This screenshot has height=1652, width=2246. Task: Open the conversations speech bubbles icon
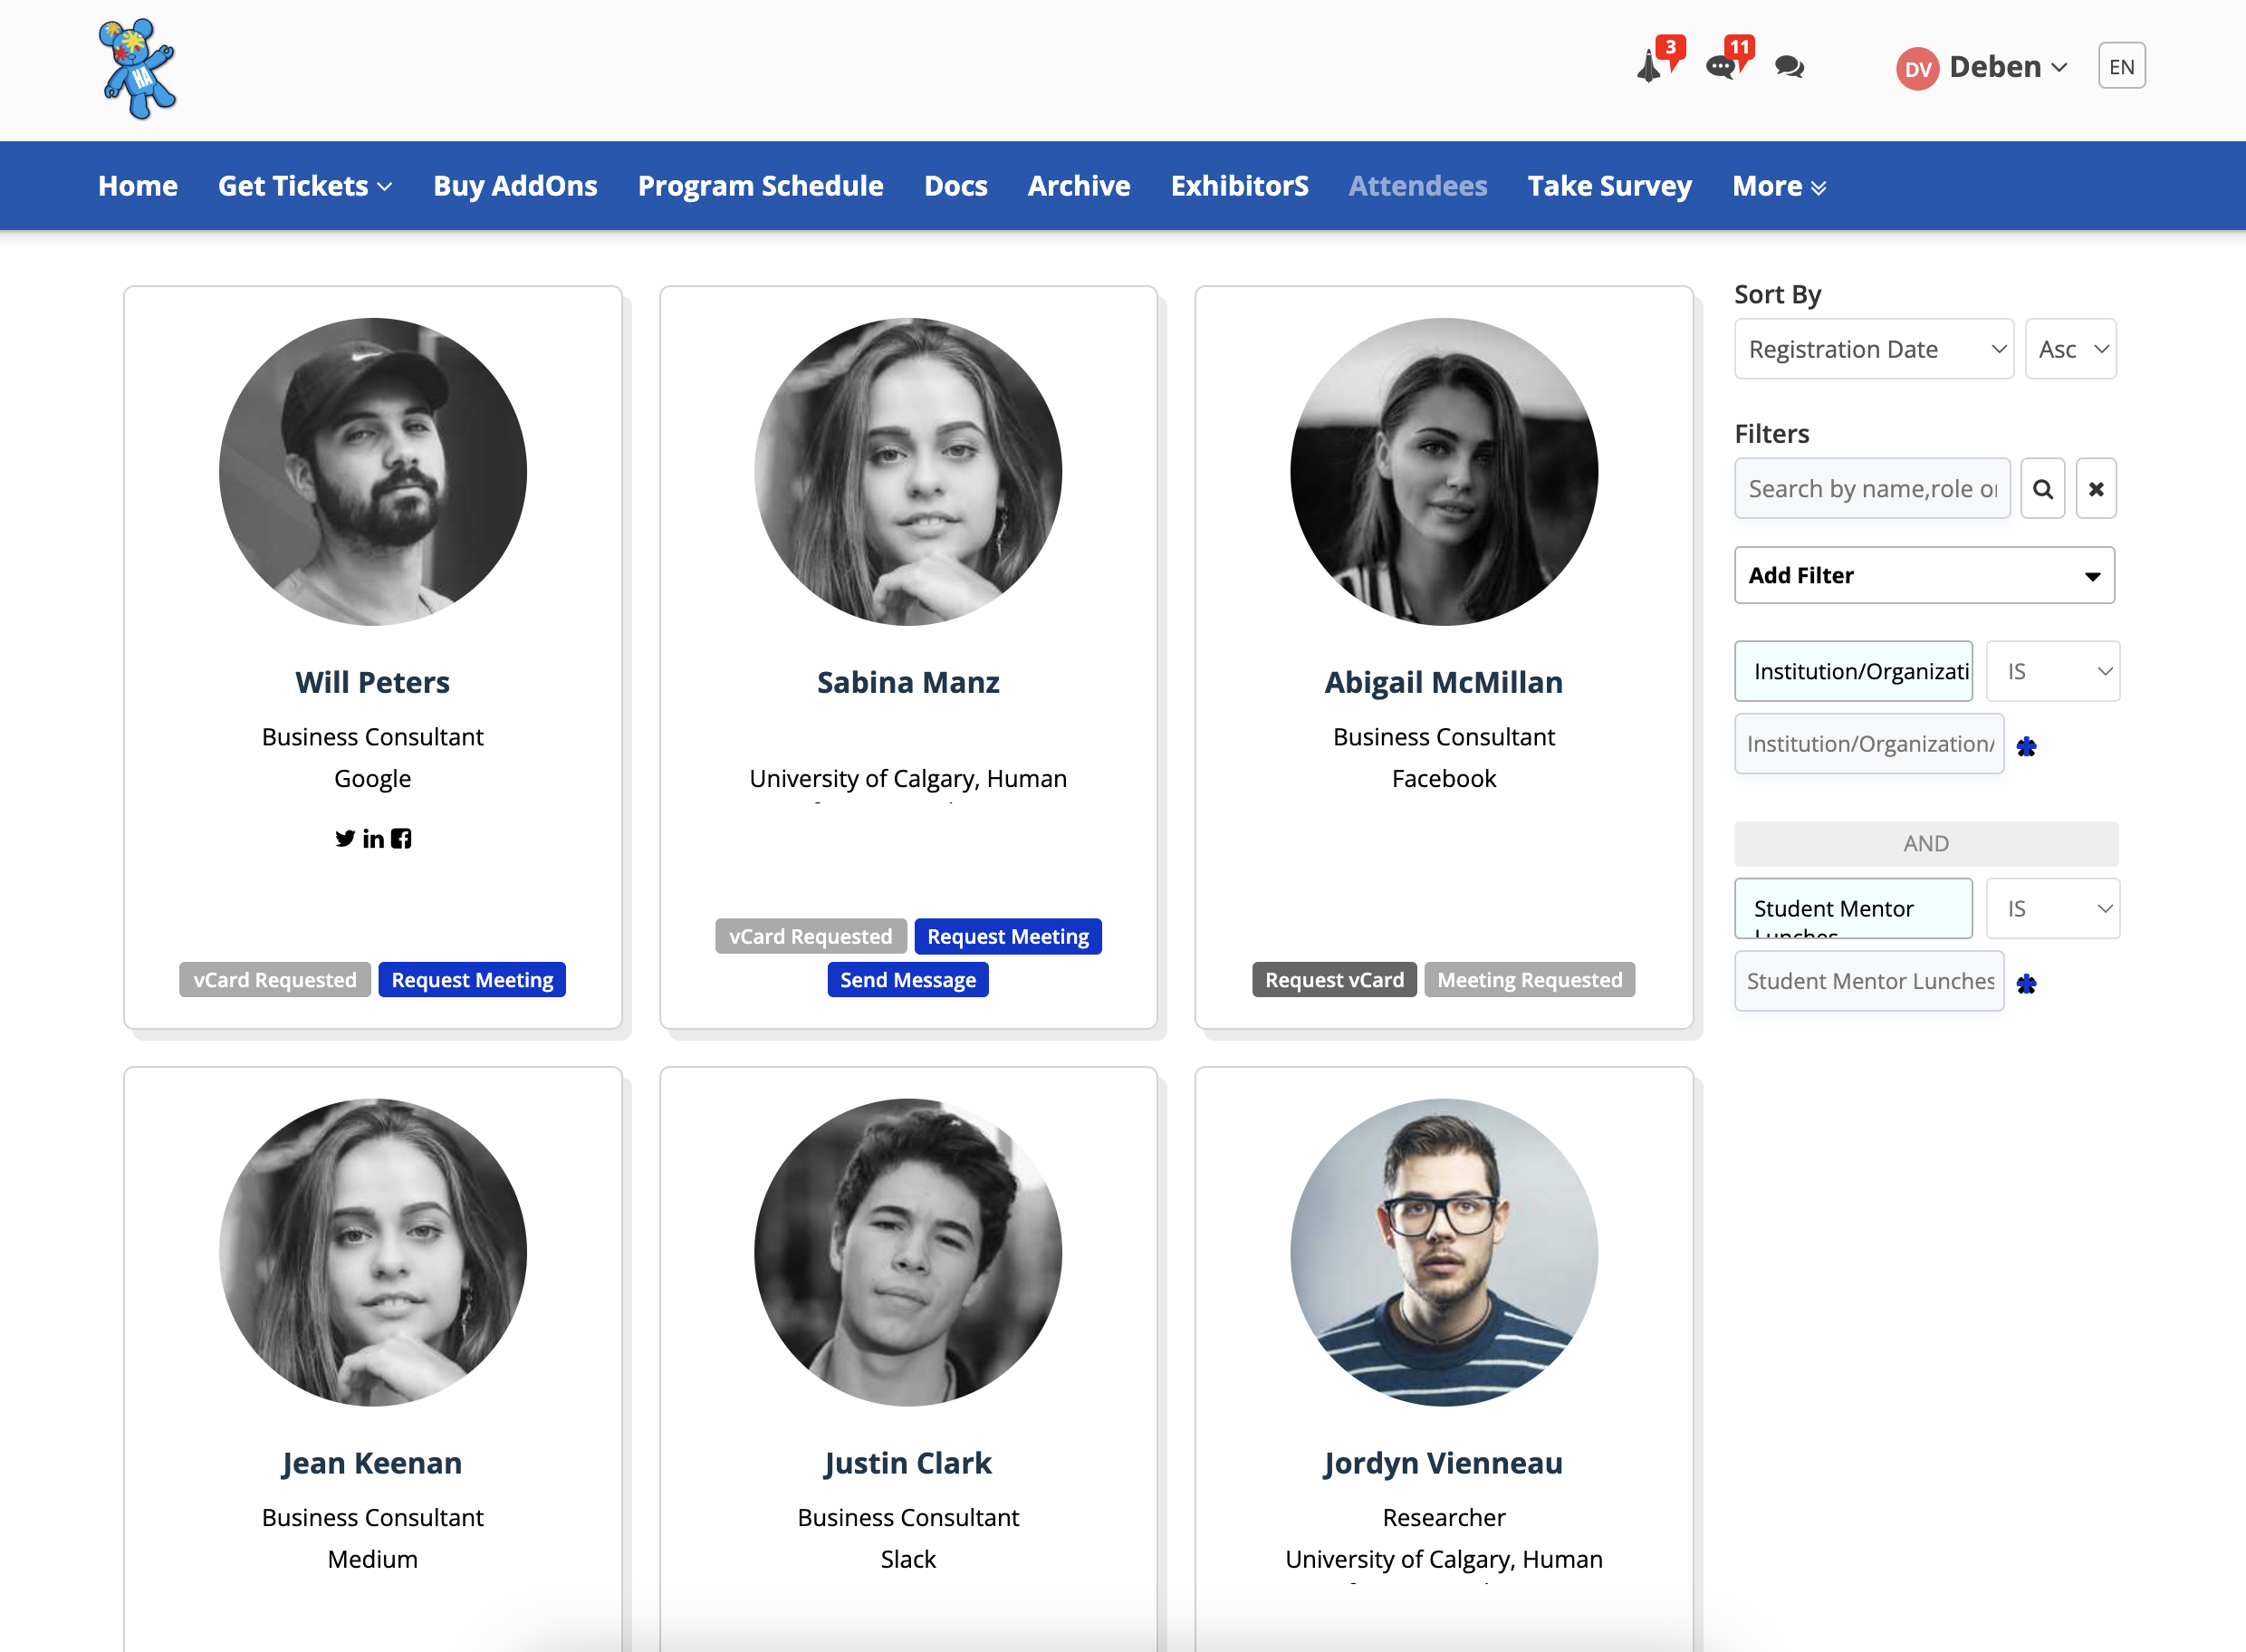[1789, 67]
